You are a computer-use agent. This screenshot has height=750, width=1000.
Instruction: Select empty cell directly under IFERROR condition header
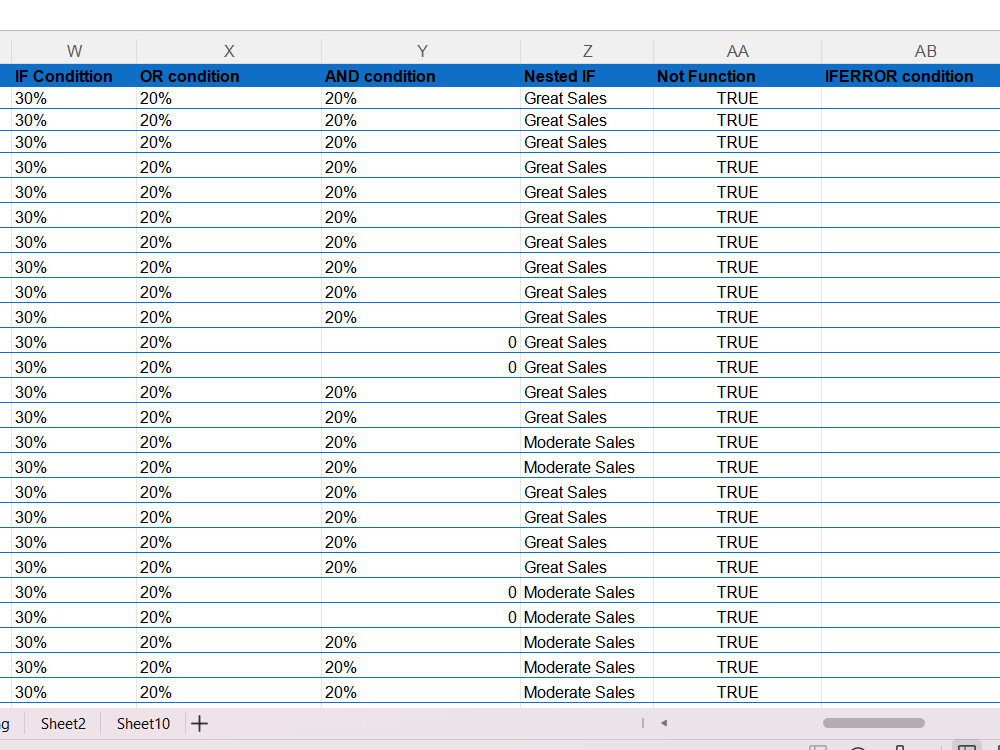click(911, 98)
